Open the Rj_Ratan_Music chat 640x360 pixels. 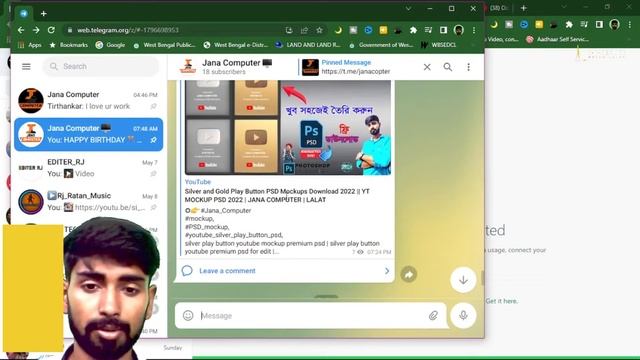[x=89, y=202]
